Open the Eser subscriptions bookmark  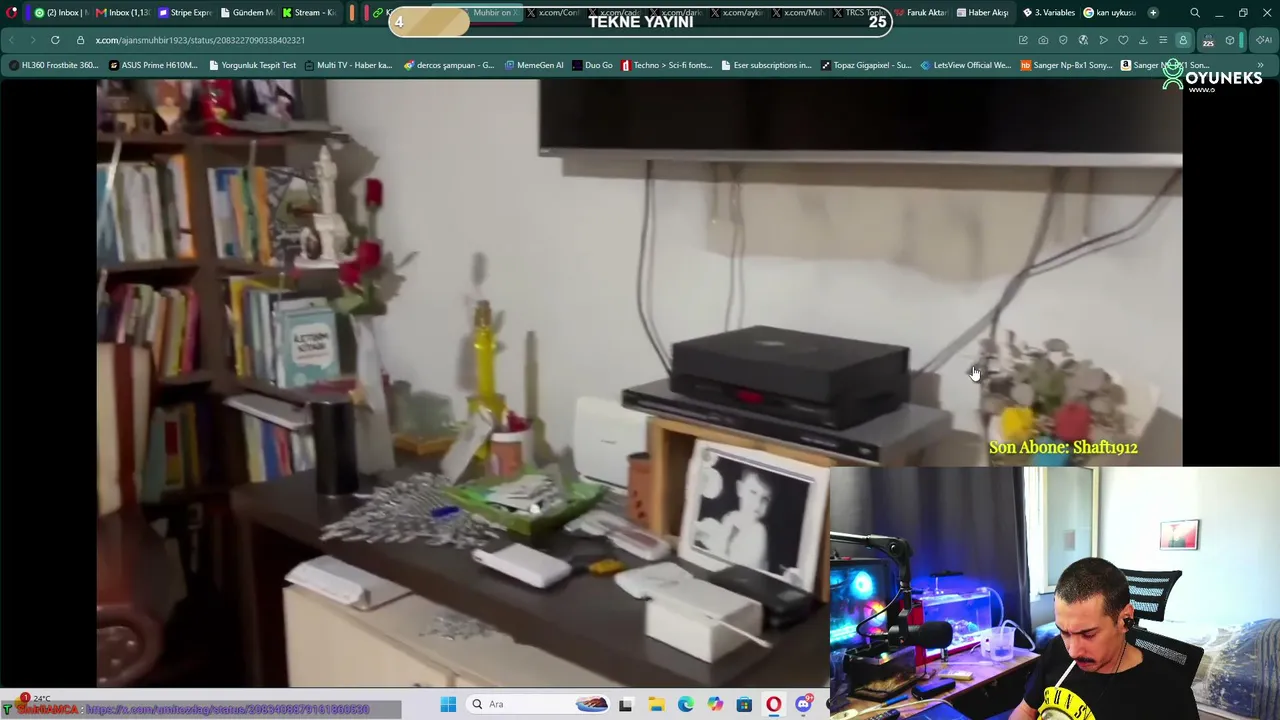click(x=767, y=65)
